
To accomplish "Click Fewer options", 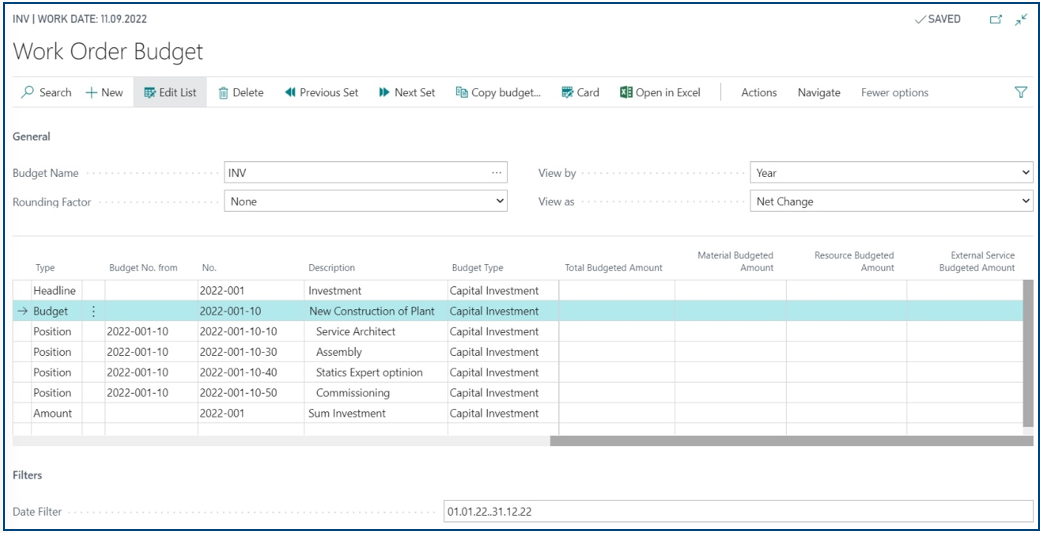I will point(894,92).
